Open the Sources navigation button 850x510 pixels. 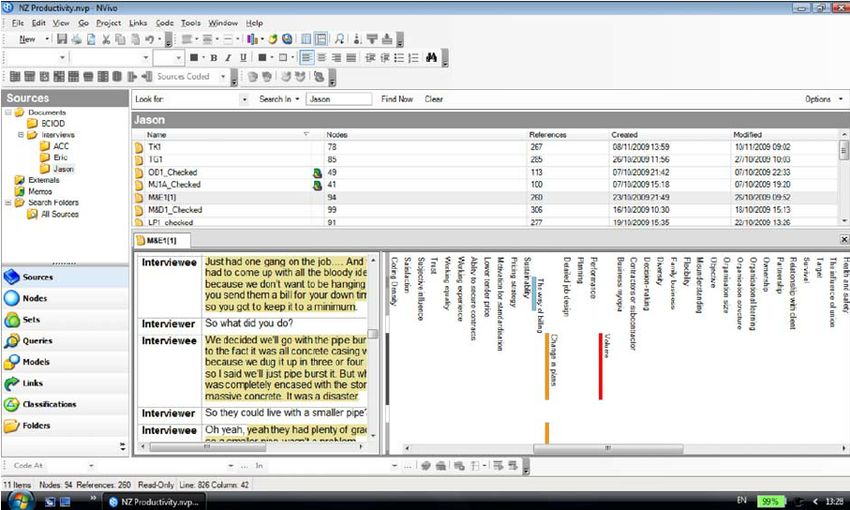click(x=65, y=277)
